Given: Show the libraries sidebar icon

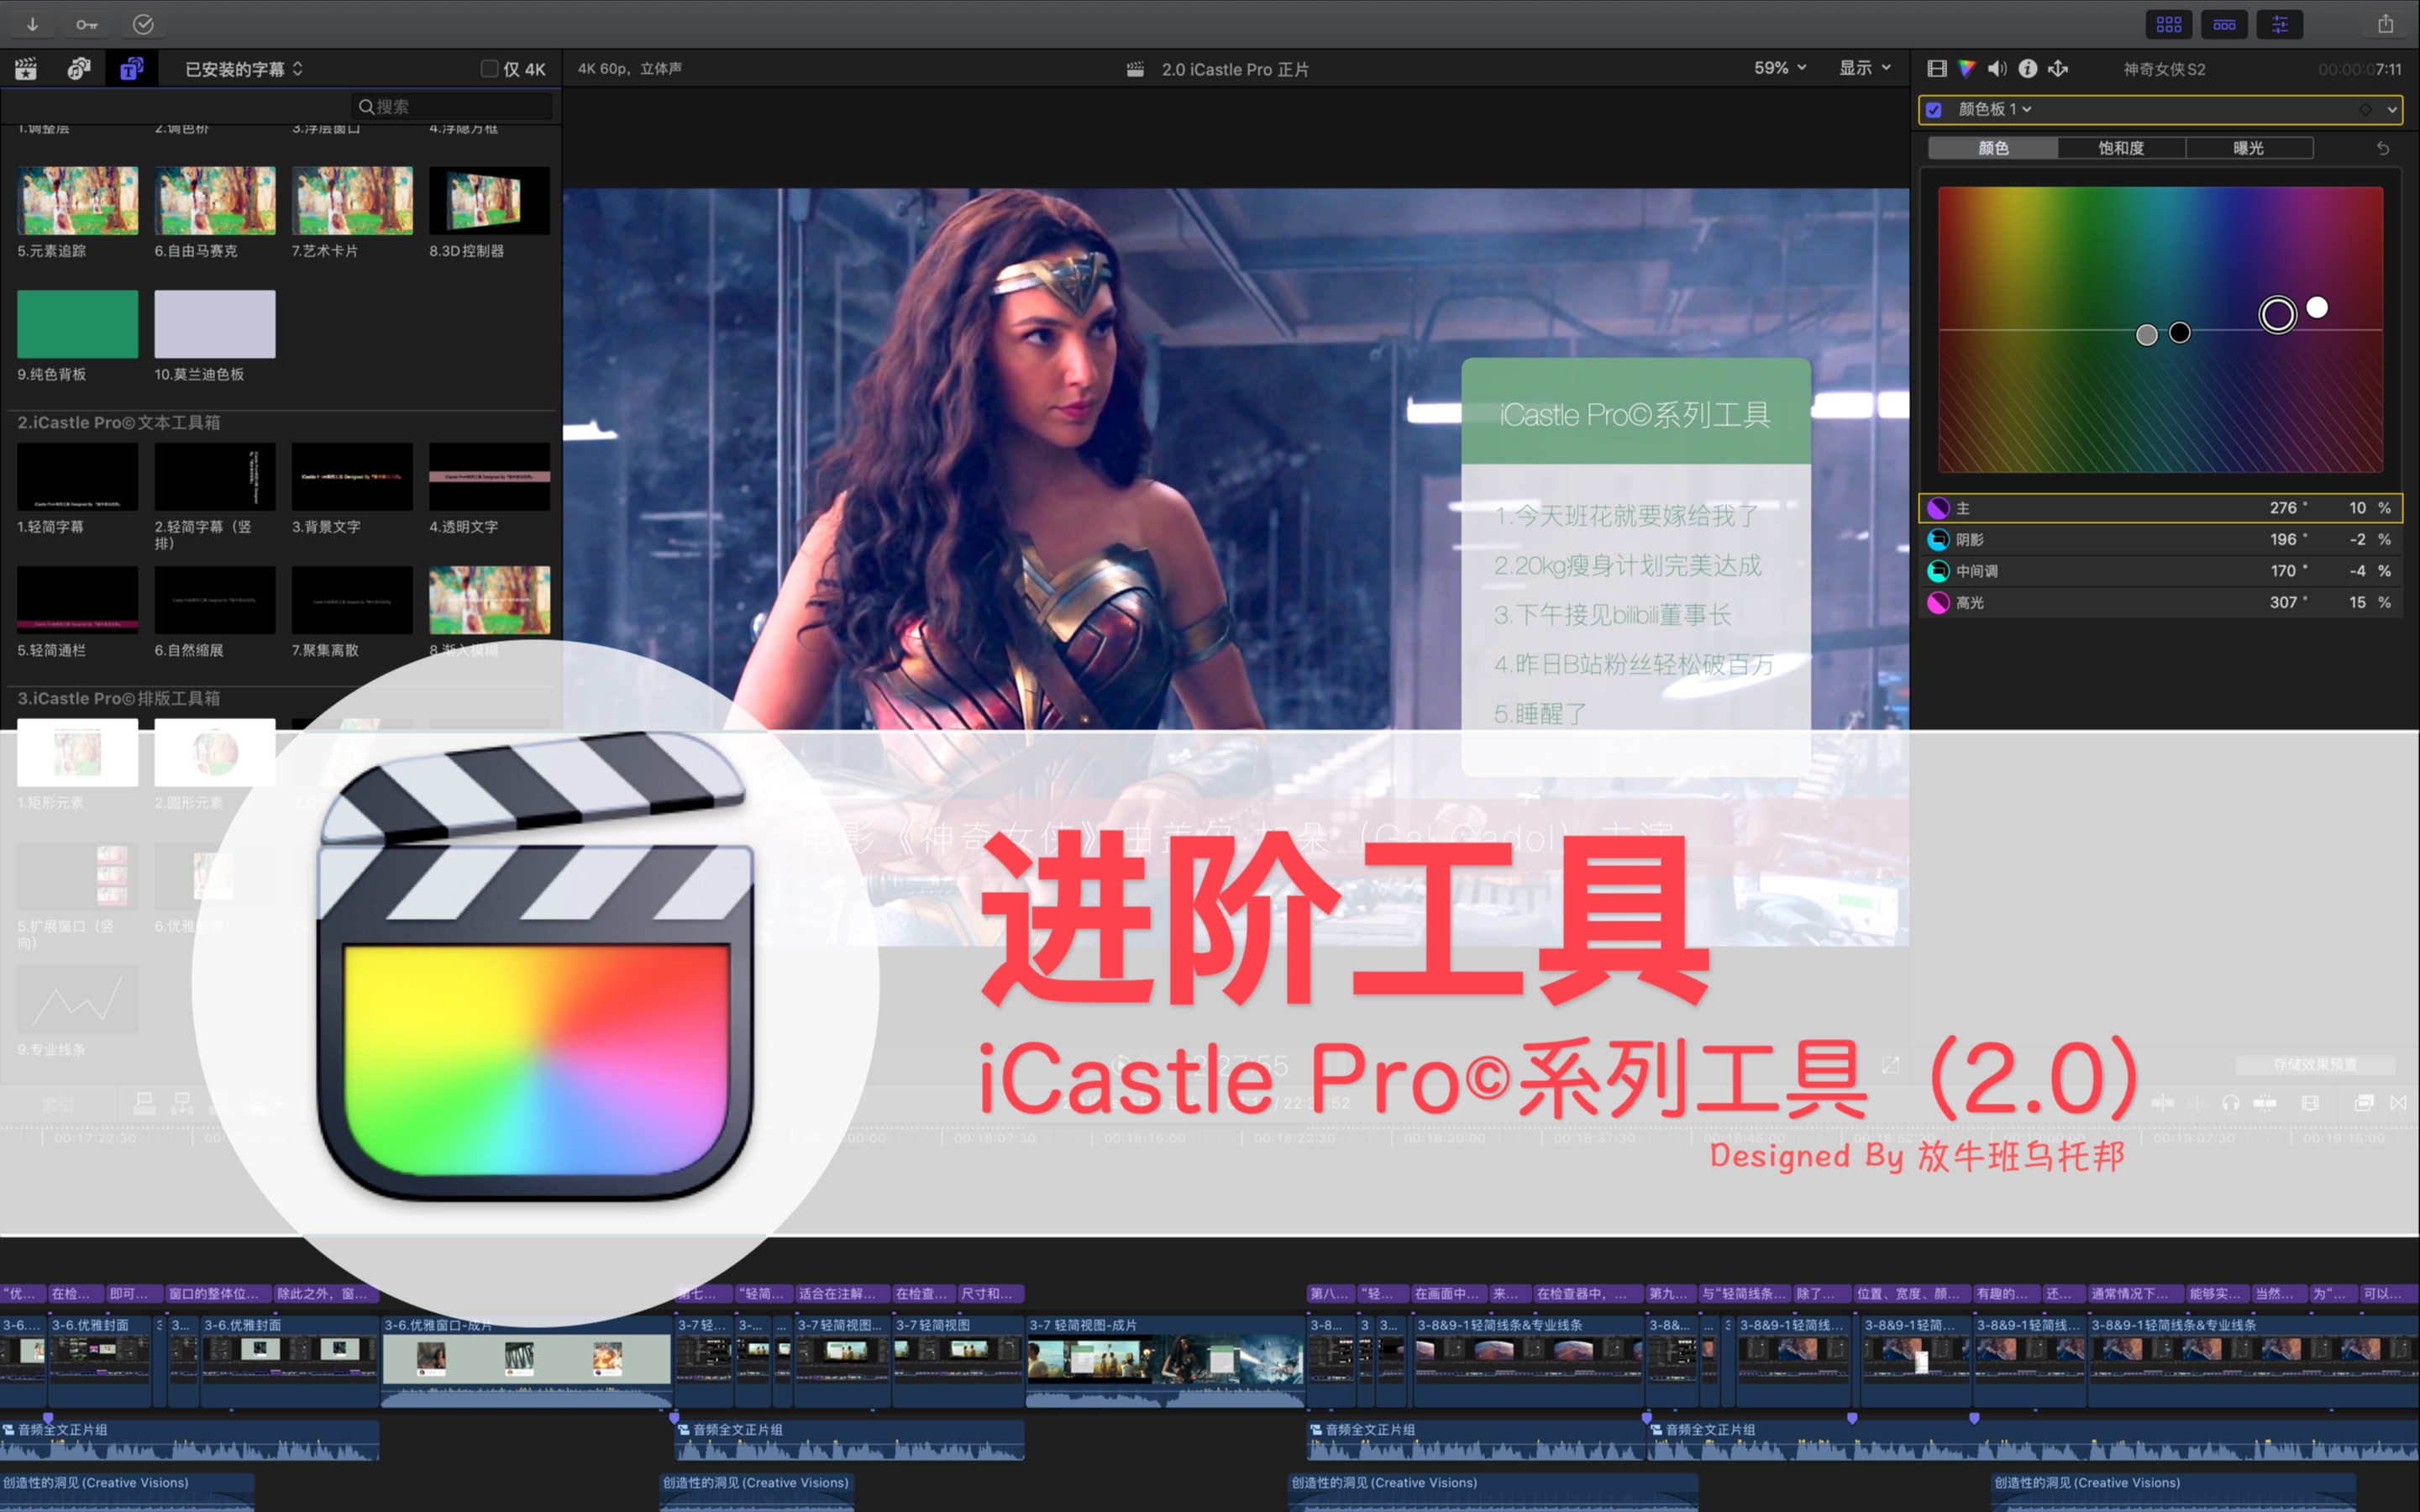Looking at the screenshot, I should point(26,69).
